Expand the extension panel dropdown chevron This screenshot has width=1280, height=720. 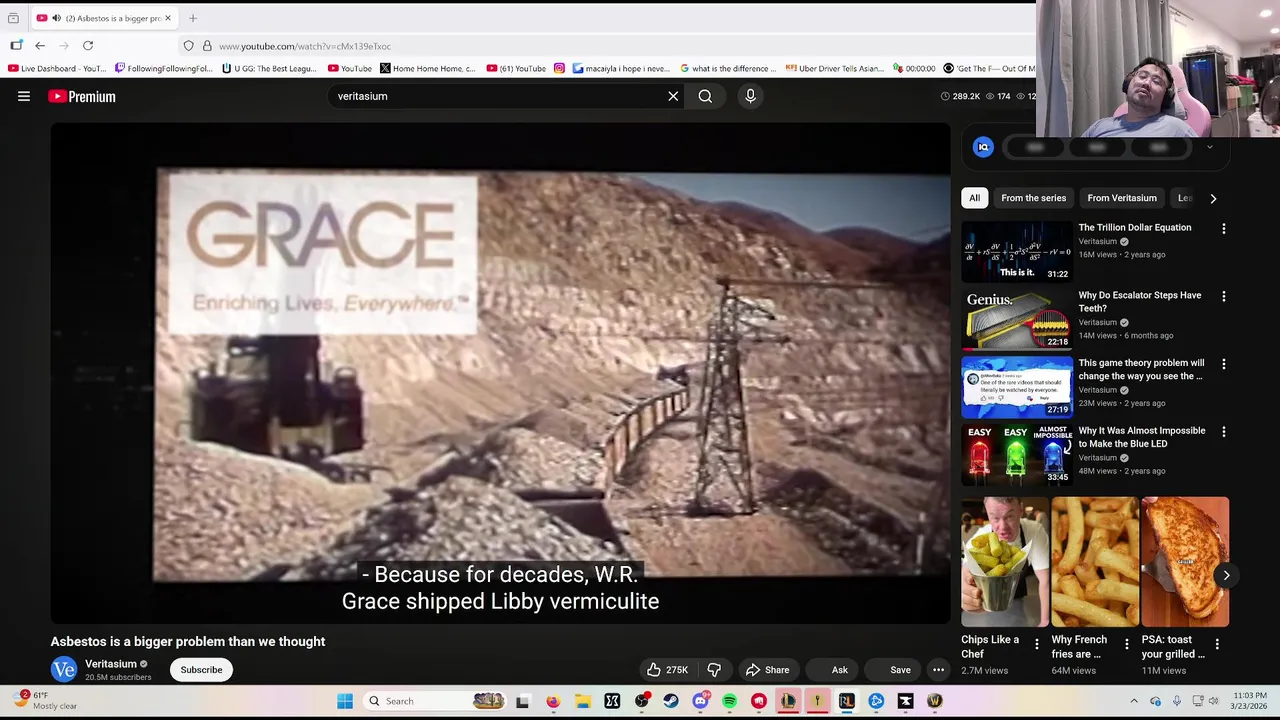[1209, 147]
